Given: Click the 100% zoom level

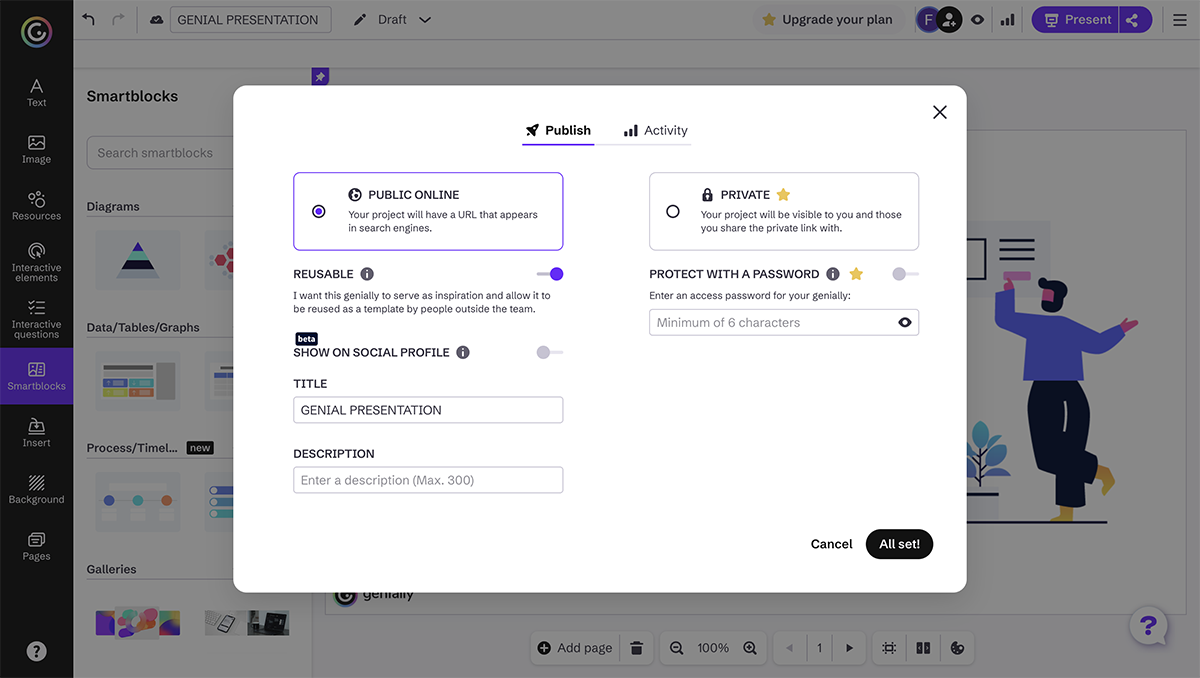Looking at the screenshot, I should (x=713, y=648).
